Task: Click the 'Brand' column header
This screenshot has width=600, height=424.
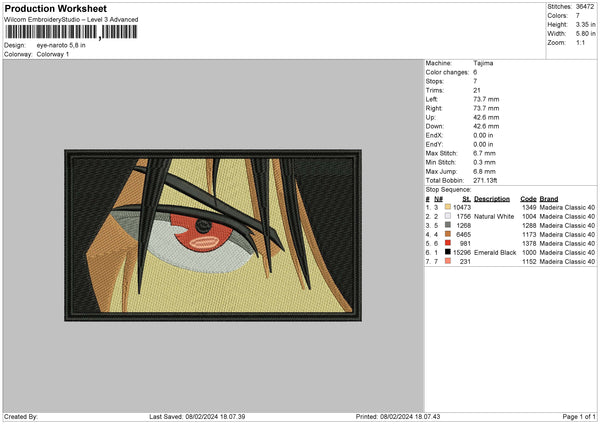Action: [x=549, y=199]
